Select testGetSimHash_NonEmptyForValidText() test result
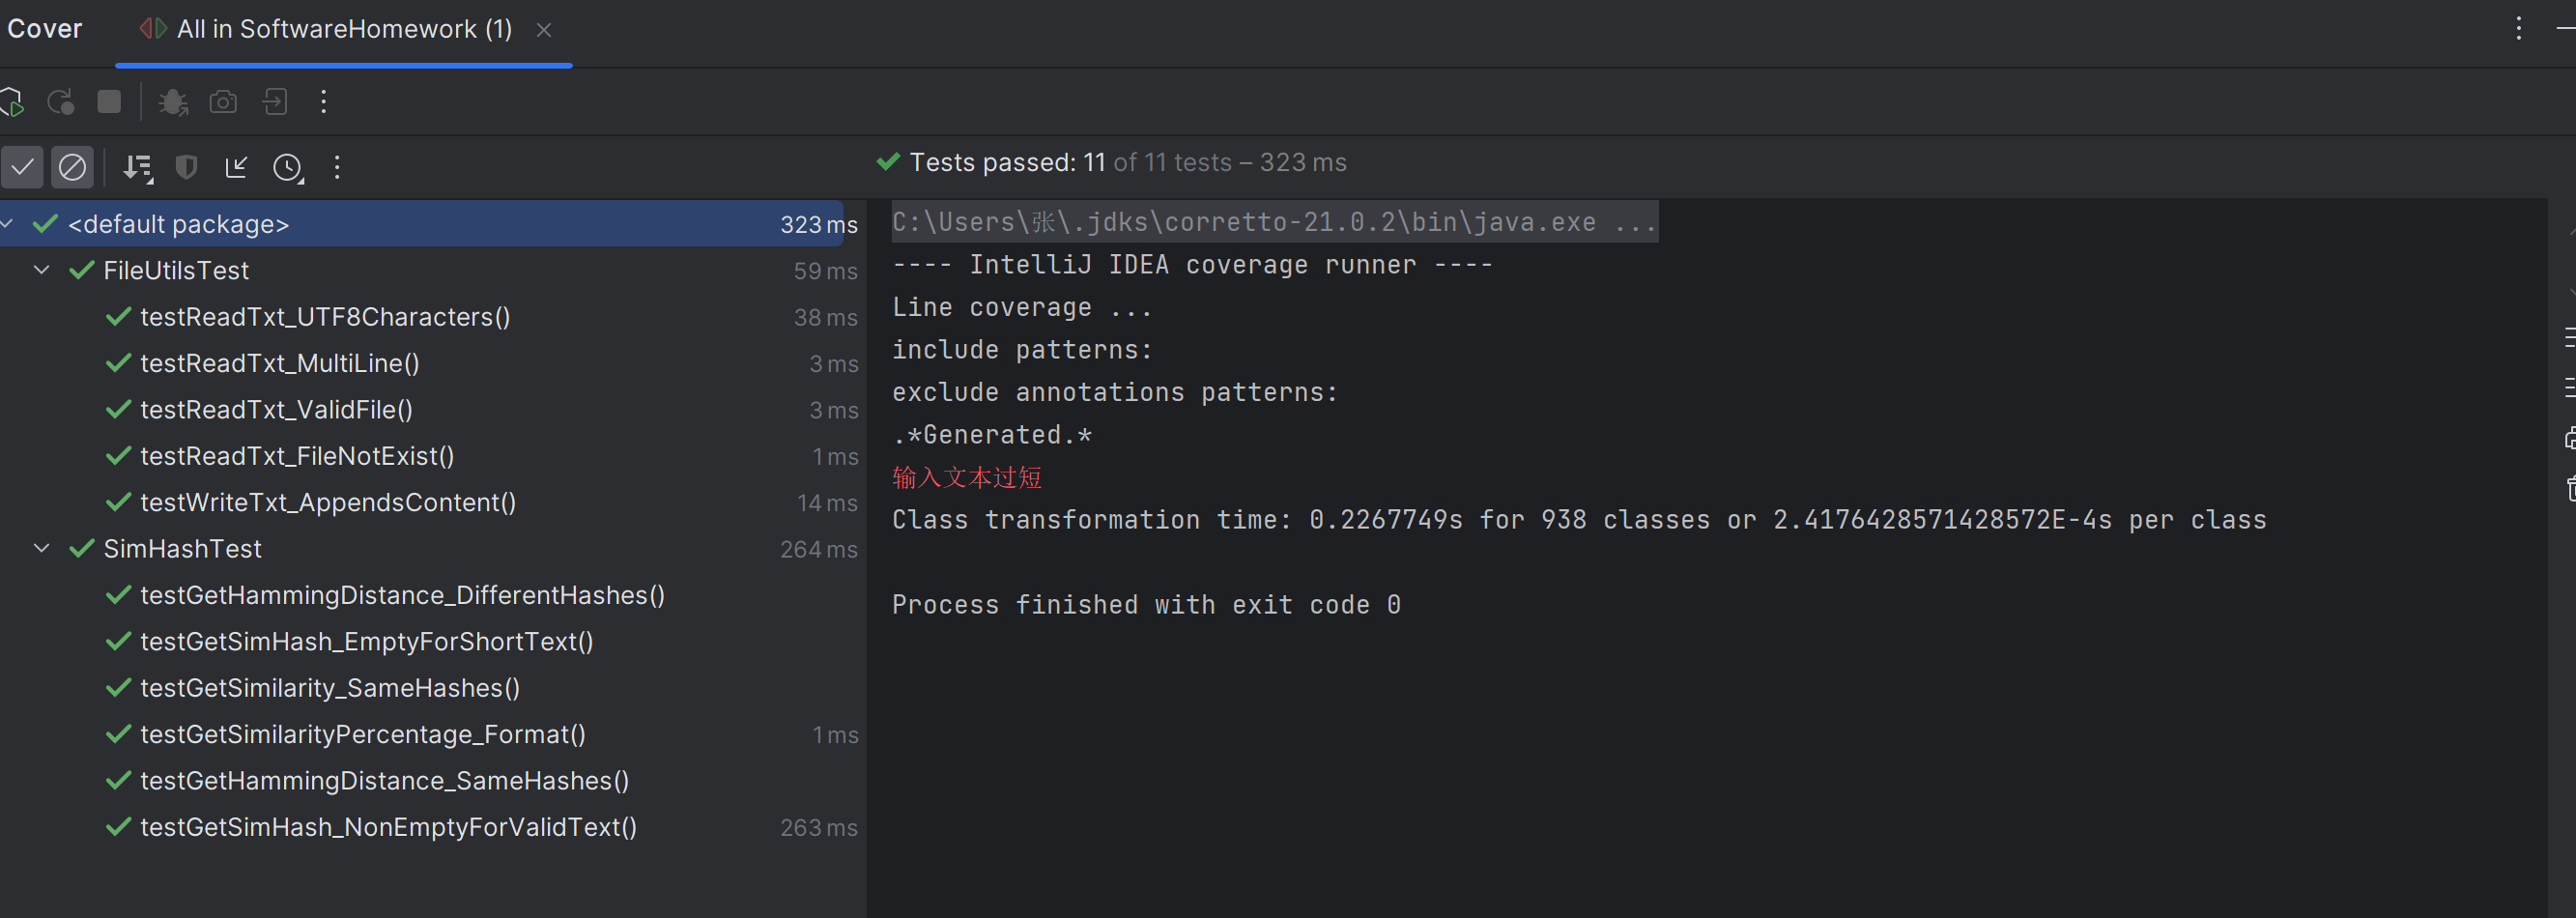This screenshot has height=918, width=2576. [x=388, y=828]
